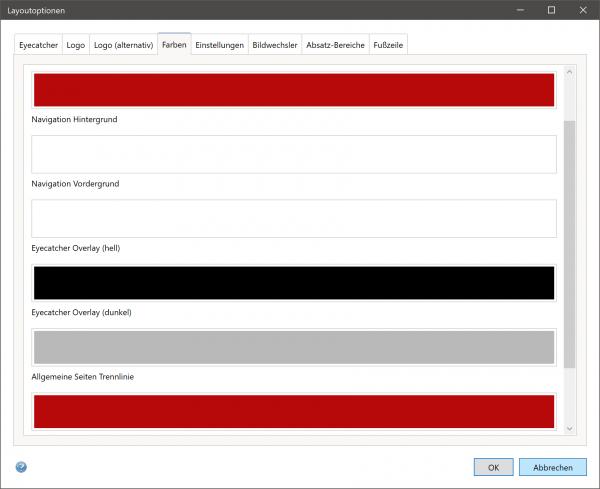Select the Logo (alternativ) tab
Viewport: 600px width, 489px height.
123,45
